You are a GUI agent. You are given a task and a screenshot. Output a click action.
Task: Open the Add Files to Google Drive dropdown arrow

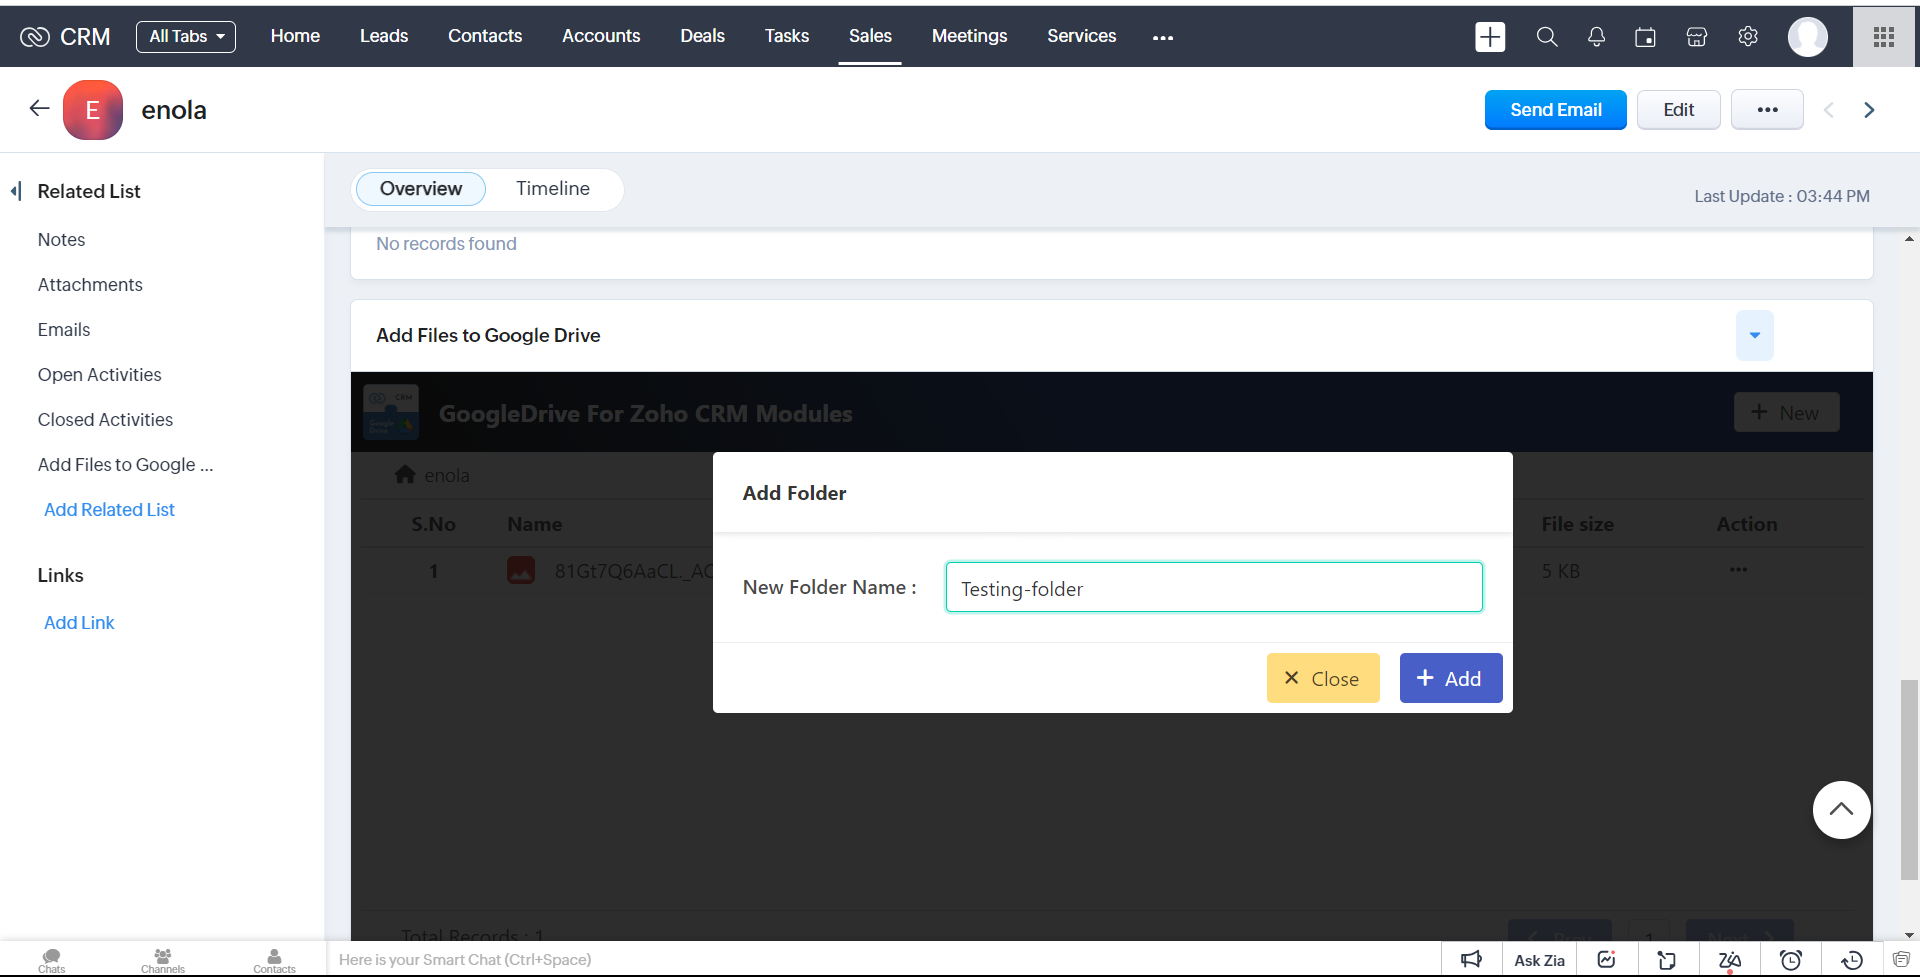tap(1754, 336)
